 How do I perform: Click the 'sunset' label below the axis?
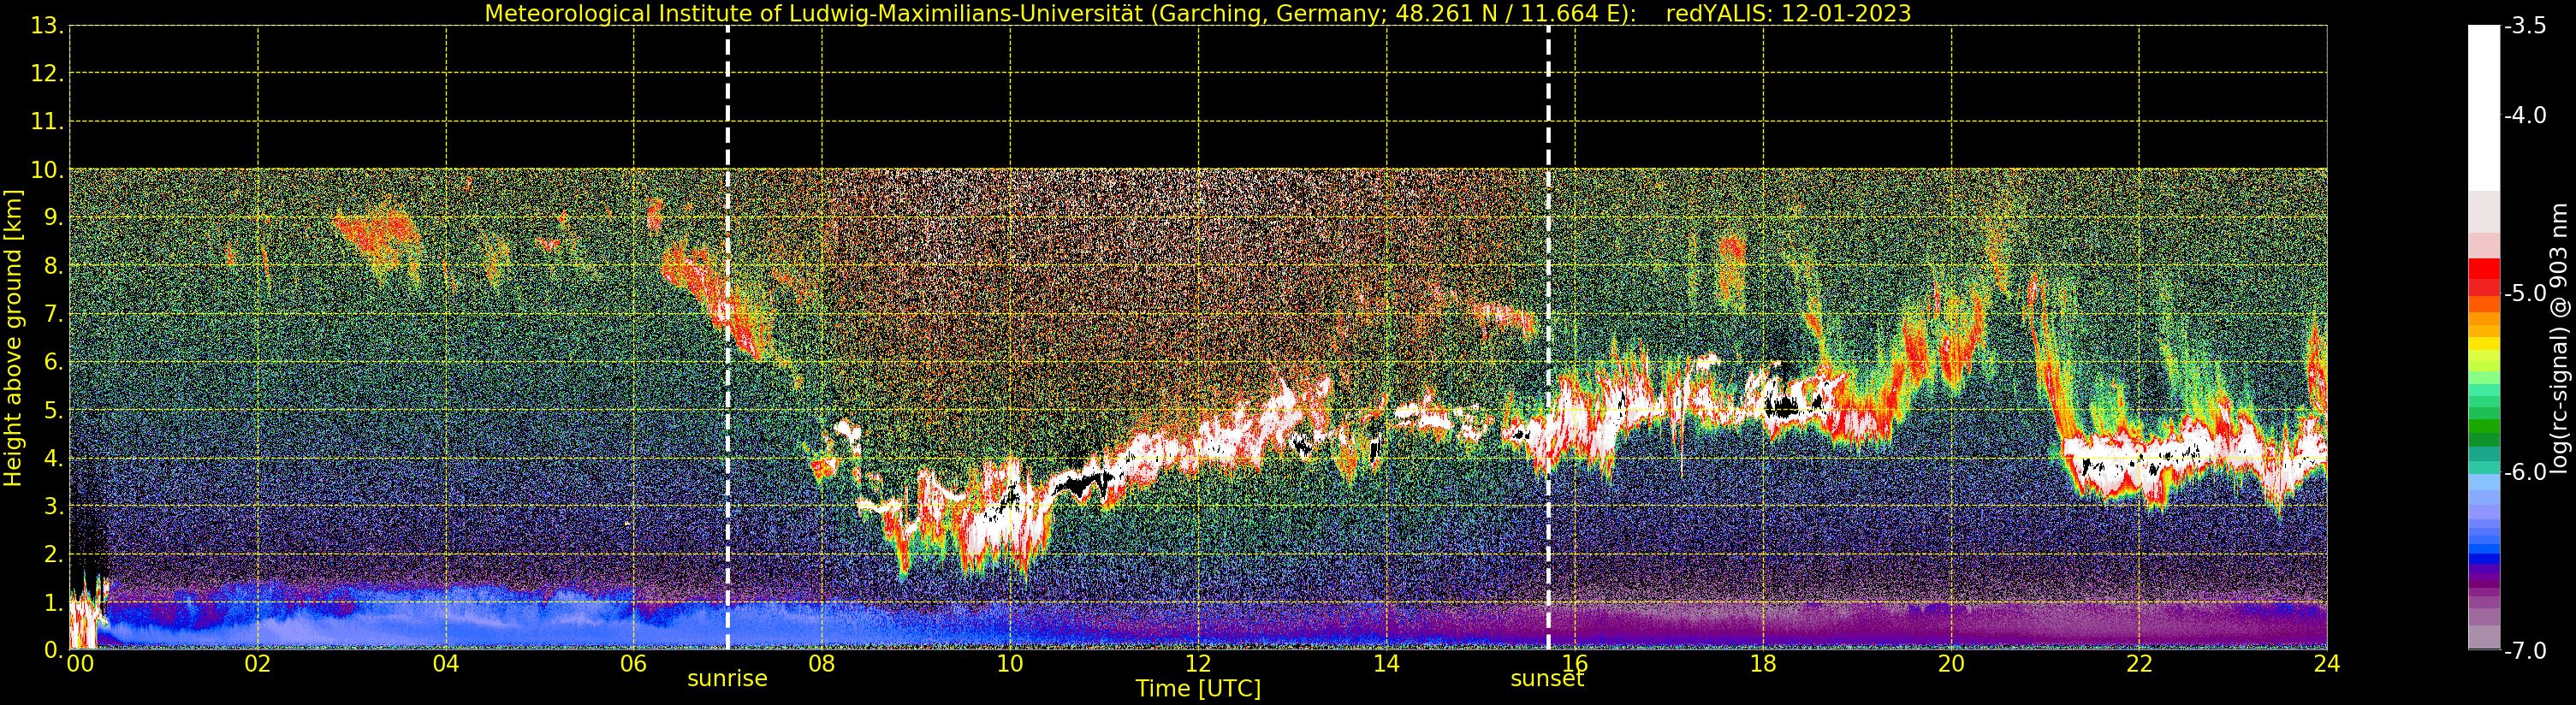click(1547, 679)
